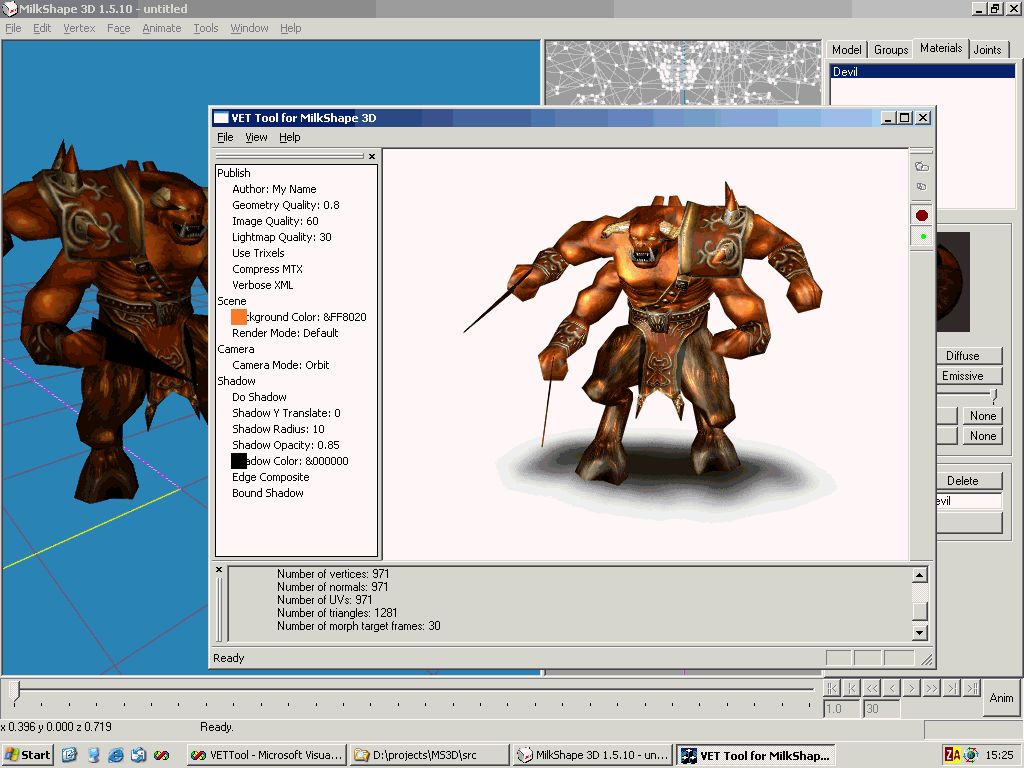
Task: Open the Windows Start menu
Action: coord(27,756)
